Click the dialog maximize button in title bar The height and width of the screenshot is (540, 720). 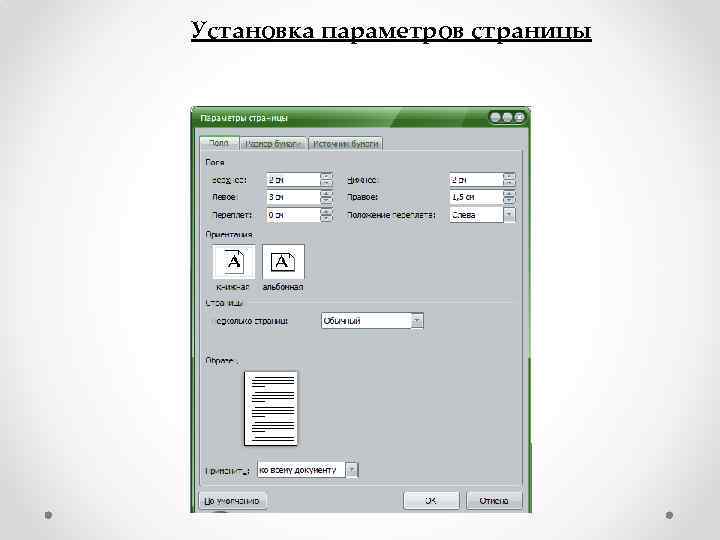(x=507, y=118)
